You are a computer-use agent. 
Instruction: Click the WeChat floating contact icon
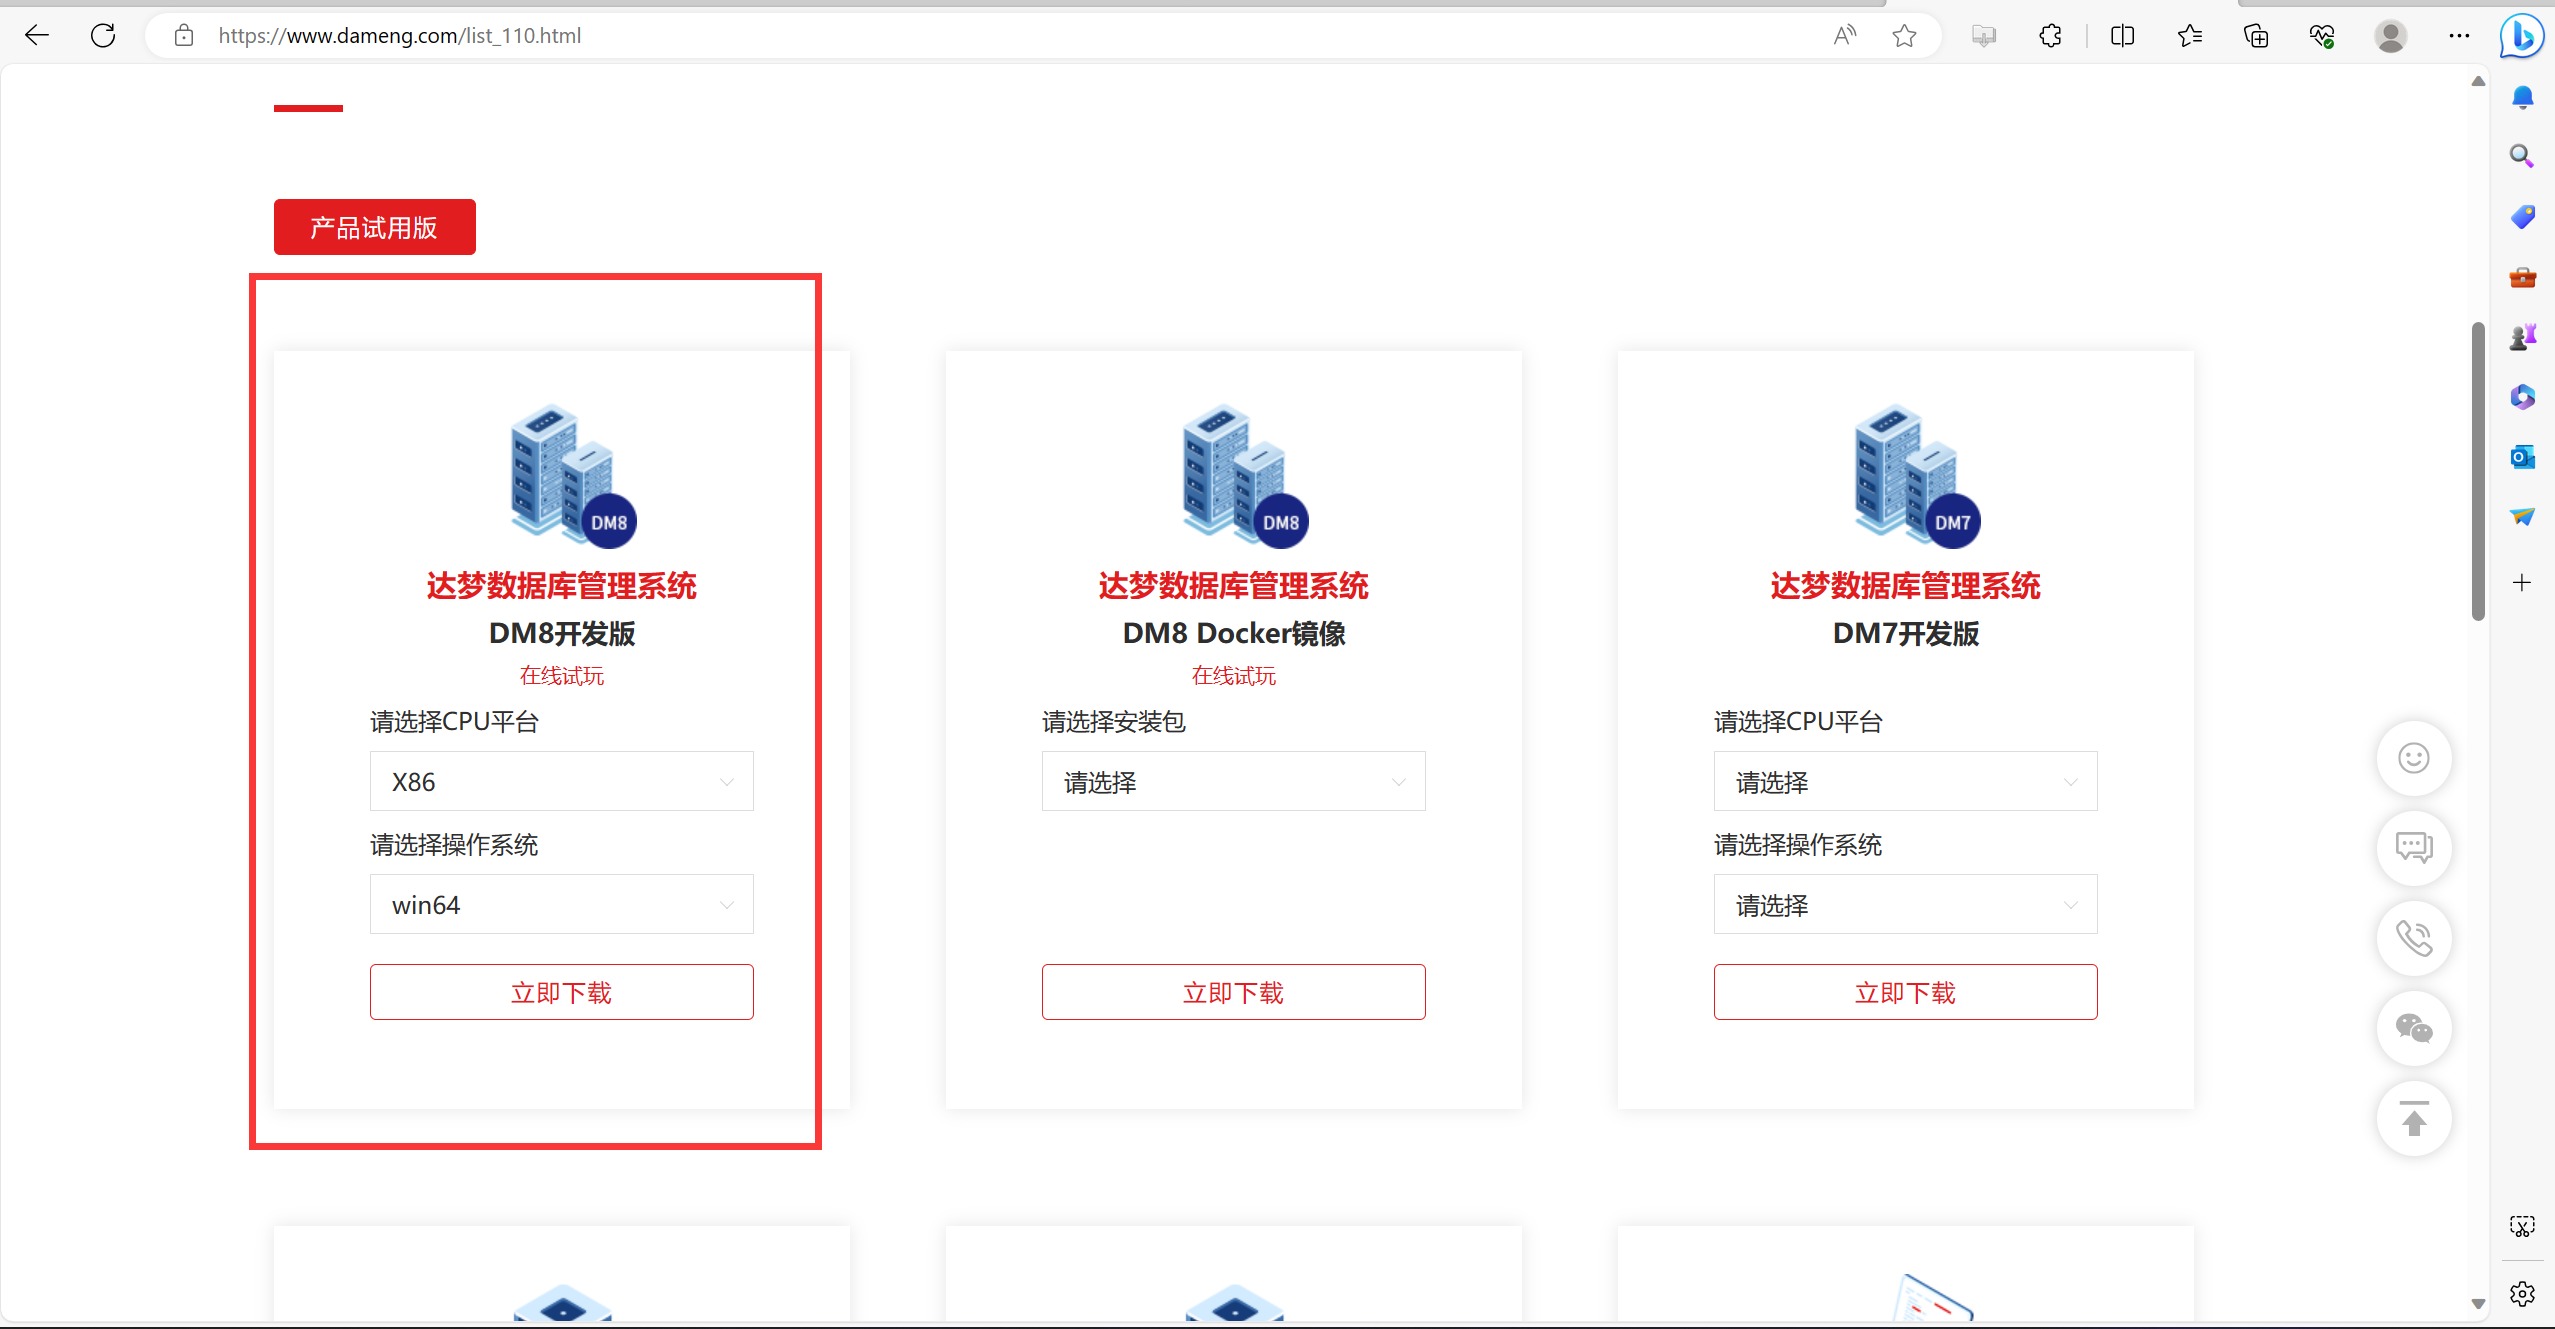(2413, 1028)
